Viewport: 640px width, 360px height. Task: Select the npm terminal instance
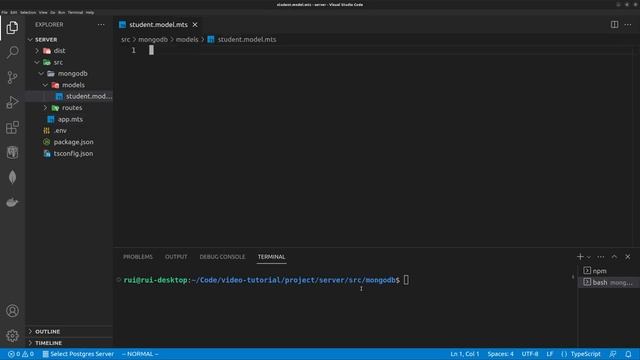pyautogui.click(x=608, y=271)
